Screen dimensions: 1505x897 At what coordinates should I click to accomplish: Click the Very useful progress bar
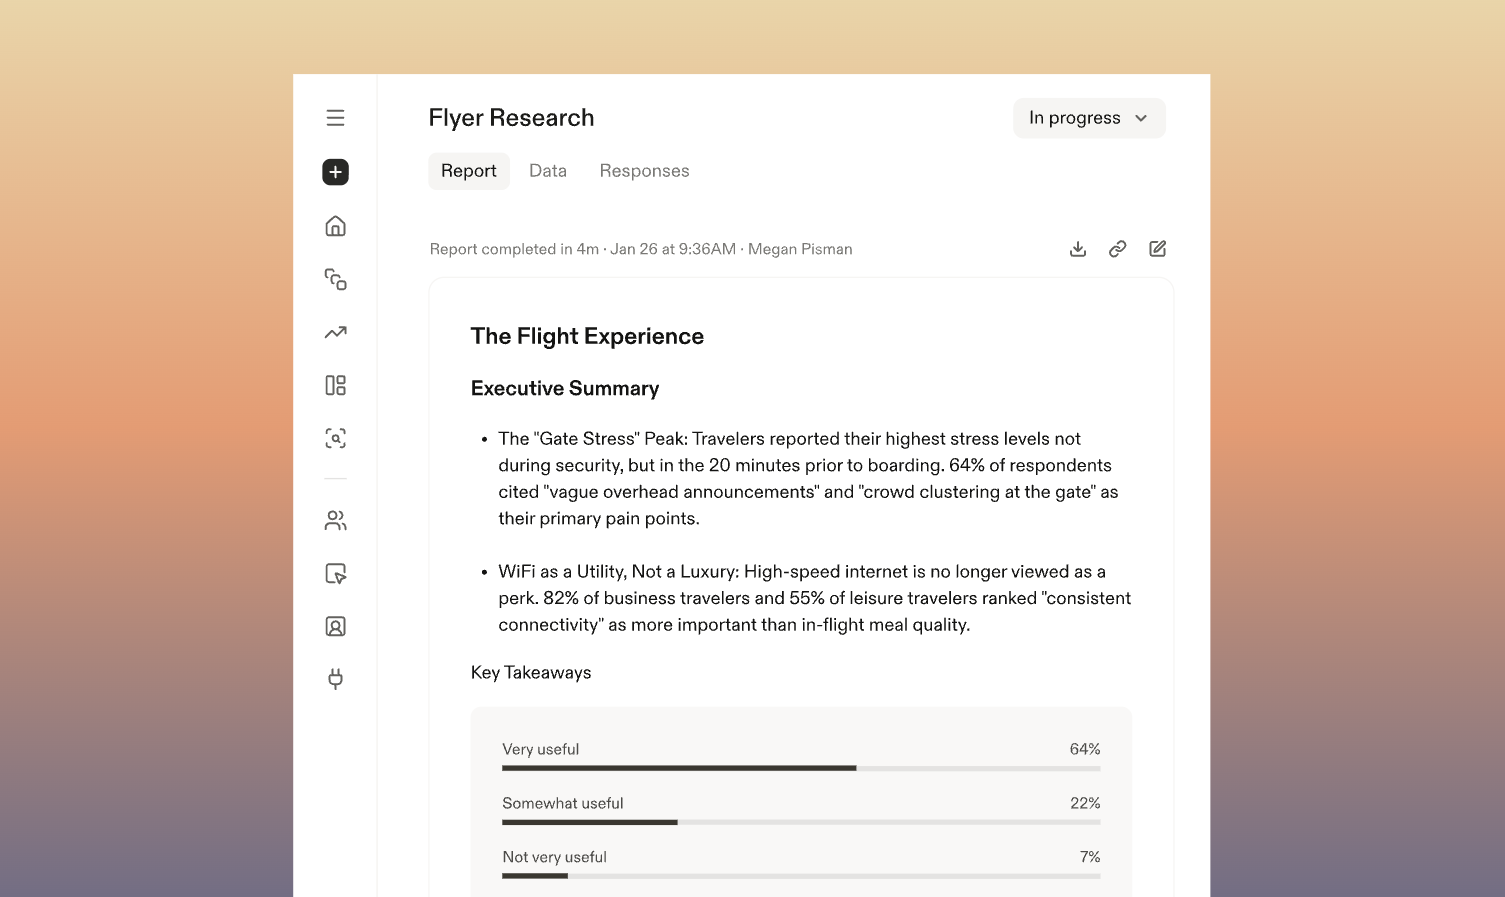[x=800, y=768]
